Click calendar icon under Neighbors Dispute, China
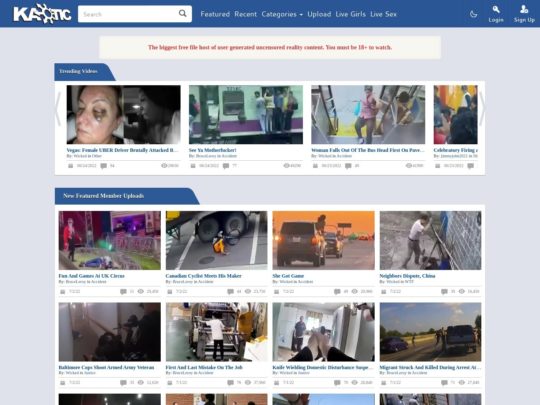Screen dimensions: 540x405 [384, 292]
